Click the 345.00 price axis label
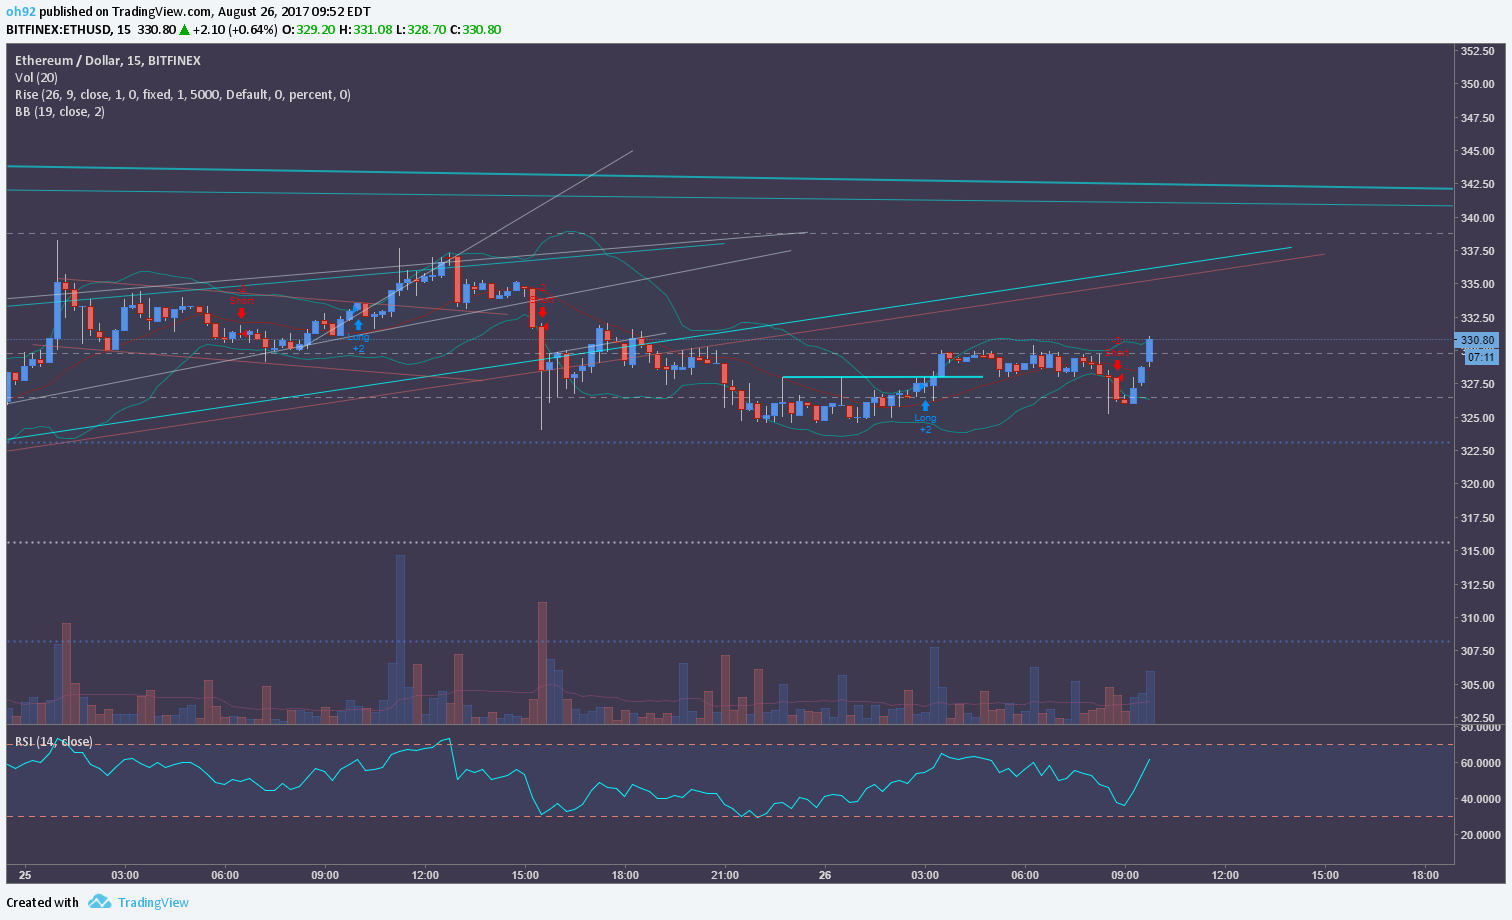The width and height of the screenshot is (1512, 920). (x=1477, y=151)
